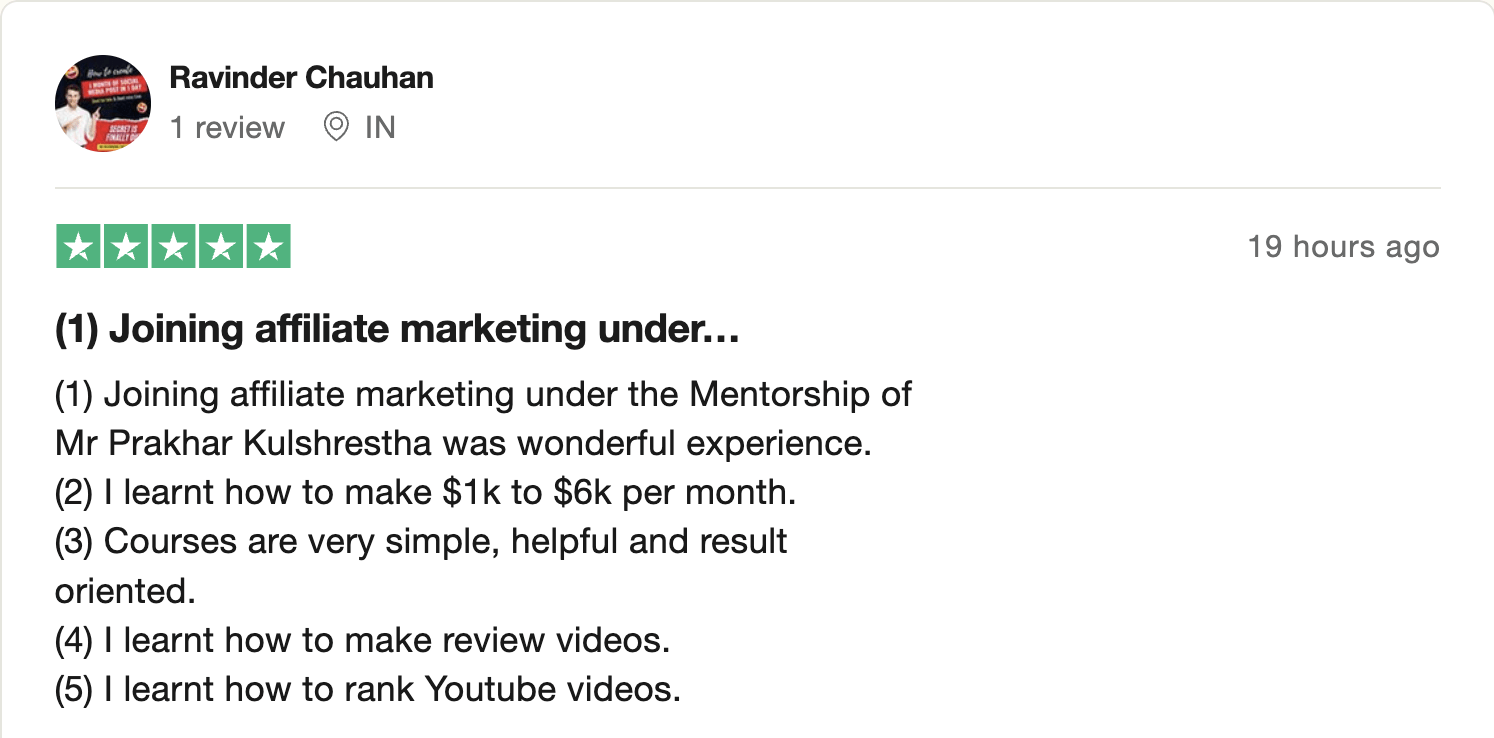Click the first green rating star
1494x738 pixels.
pos(79,247)
